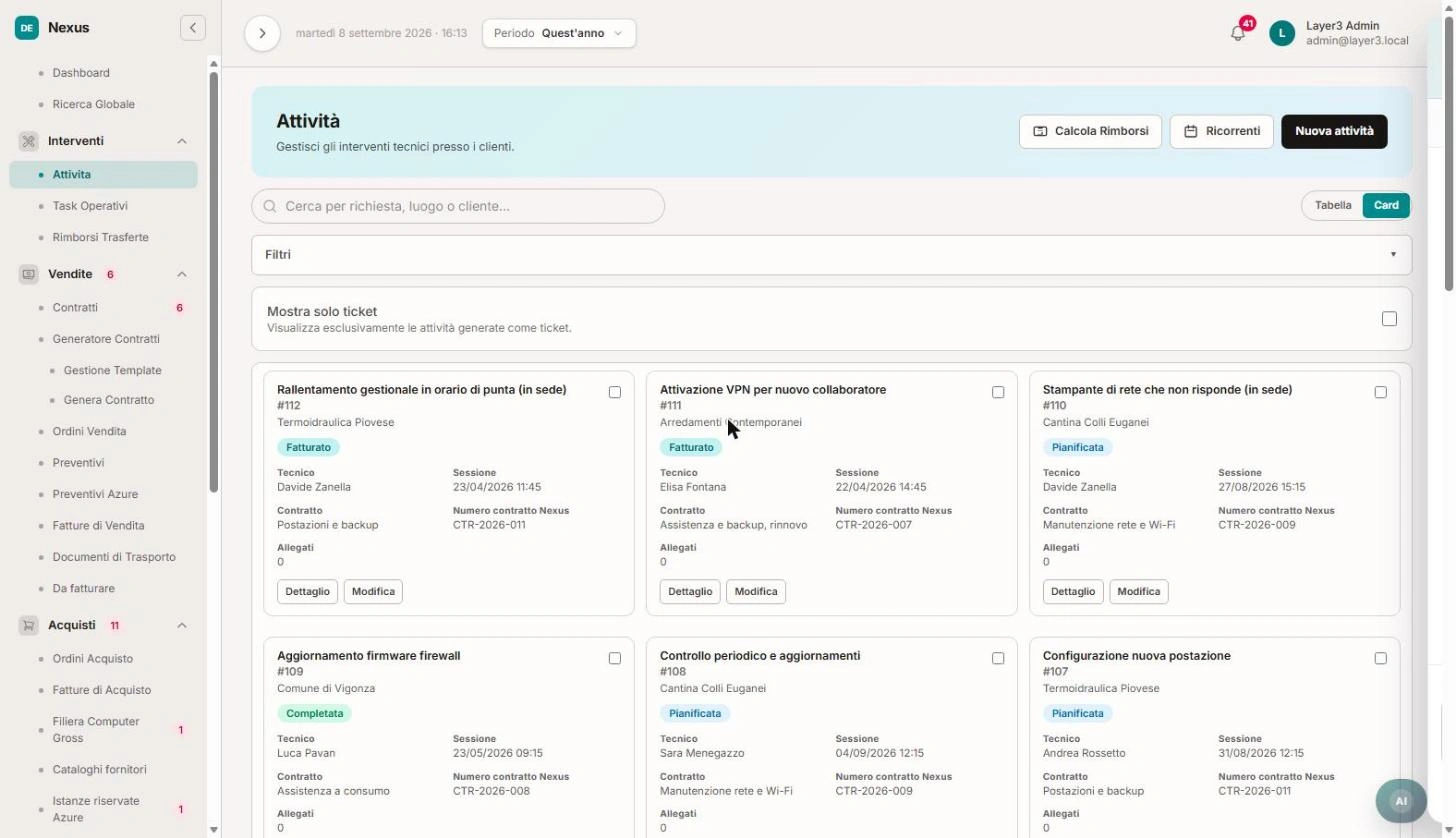This screenshot has height=838, width=1456.
Task: Create a Nuova attività
Action: click(1334, 131)
